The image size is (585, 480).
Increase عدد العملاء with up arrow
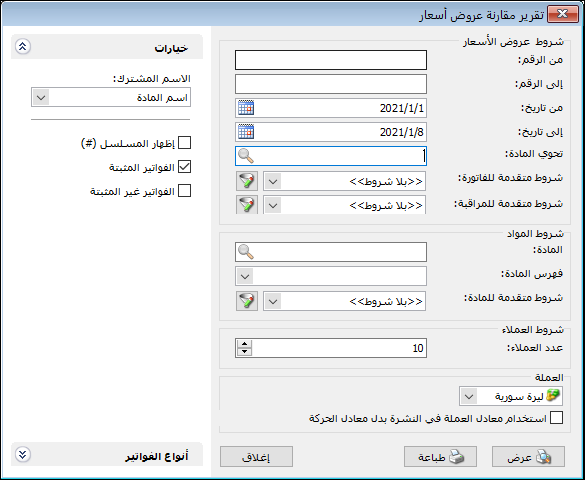point(245,344)
